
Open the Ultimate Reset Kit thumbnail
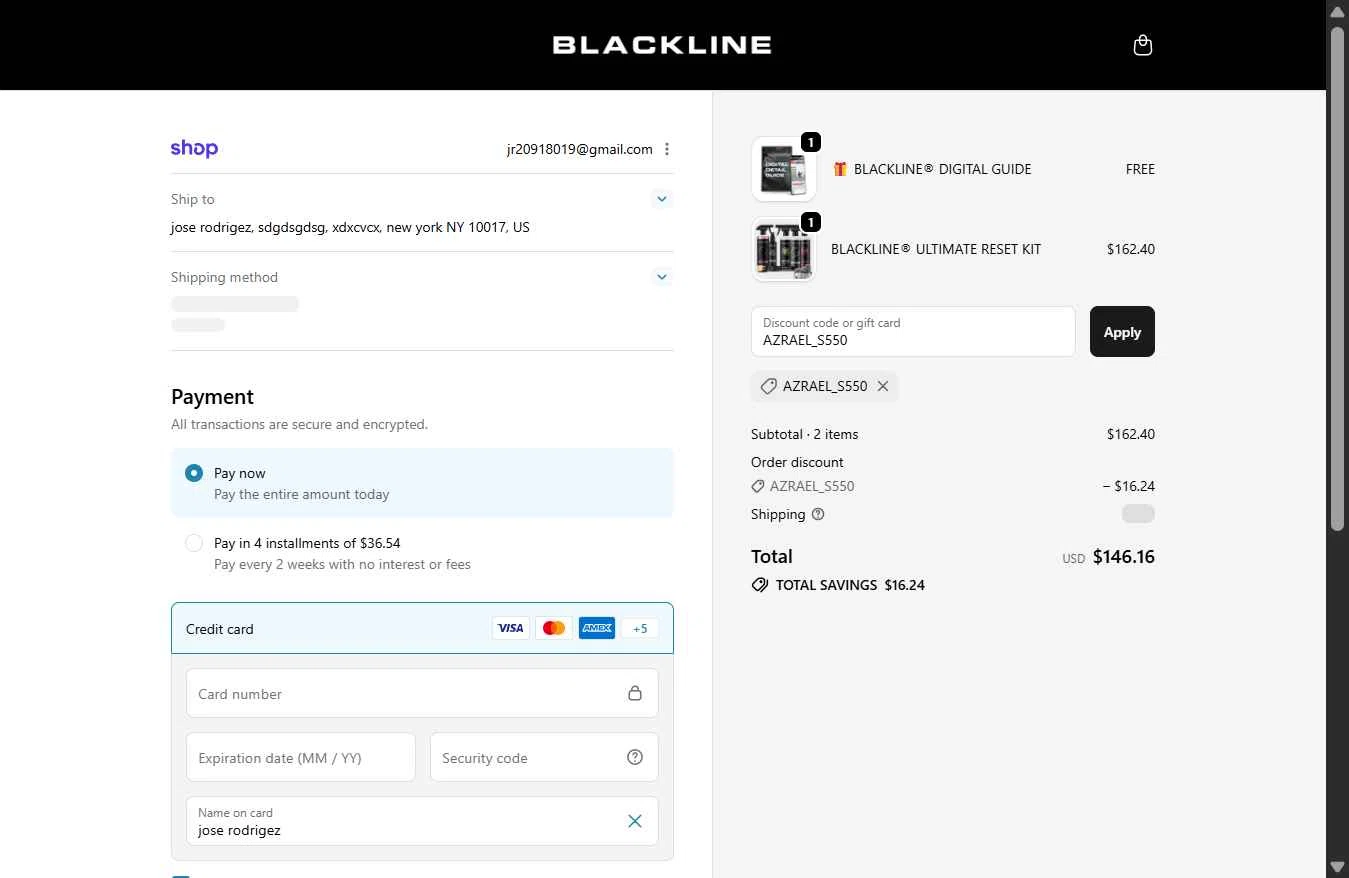pyautogui.click(x=784, y=249)
